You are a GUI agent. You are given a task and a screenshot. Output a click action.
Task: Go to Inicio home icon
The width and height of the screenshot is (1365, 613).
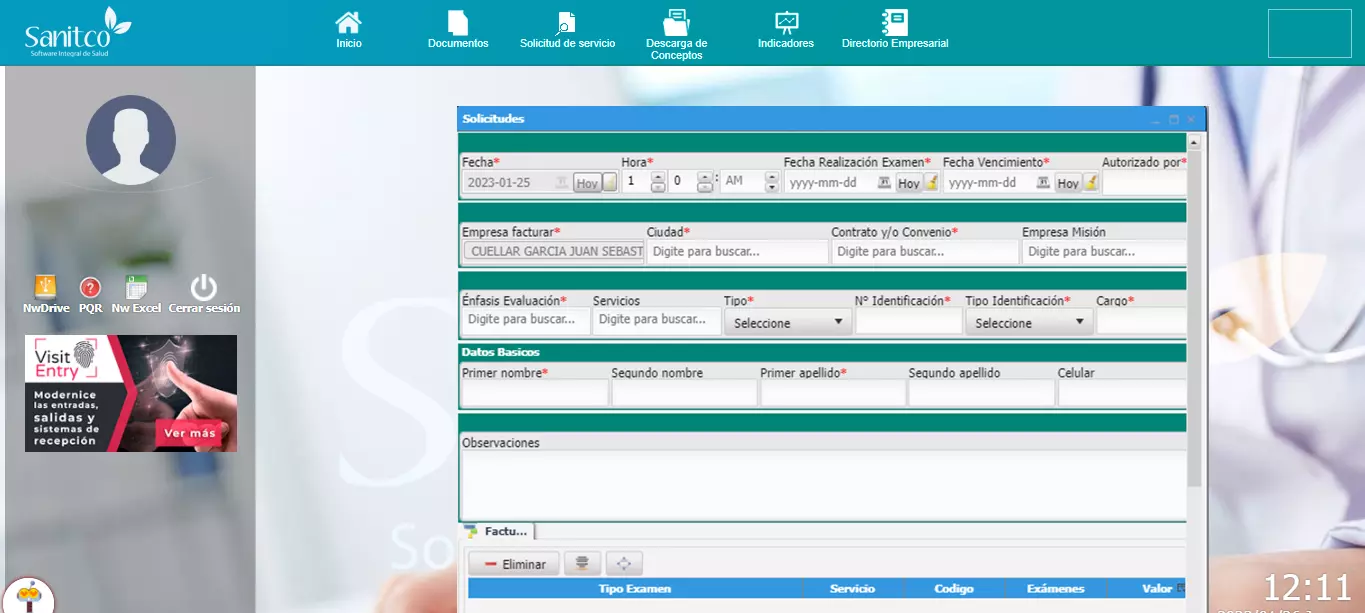click(348, 23)
